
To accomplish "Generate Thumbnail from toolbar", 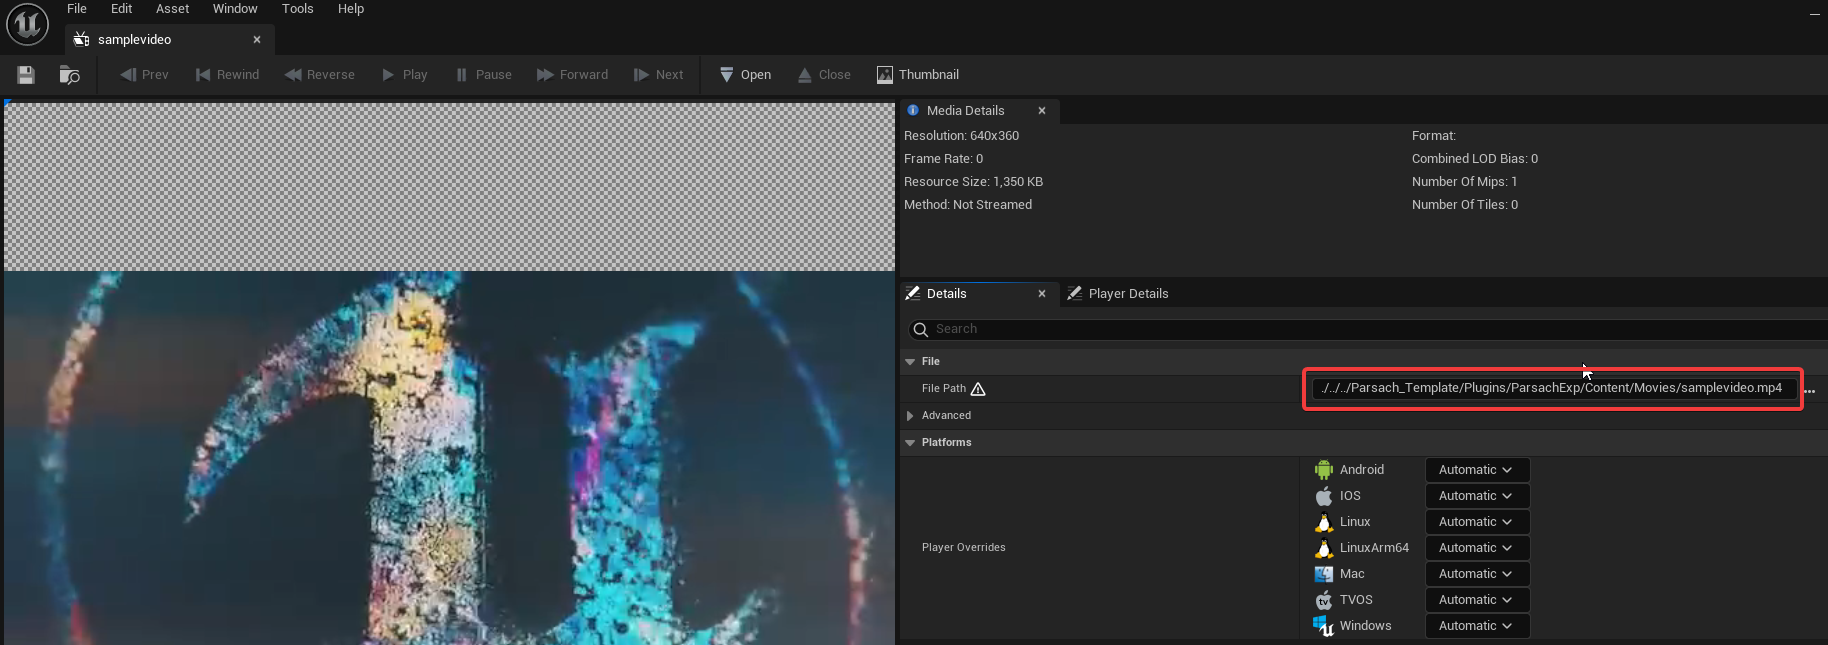I will [x=917, y=75].
